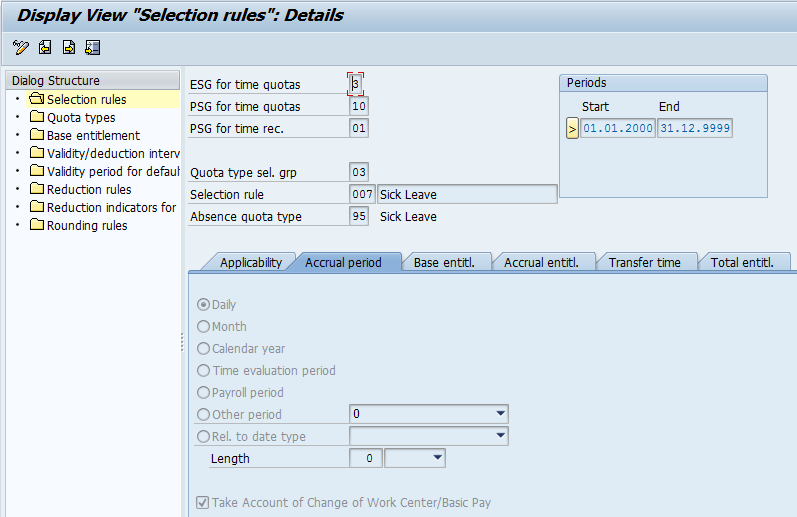Click the Next entry toolbar icon

pos(69,47)
